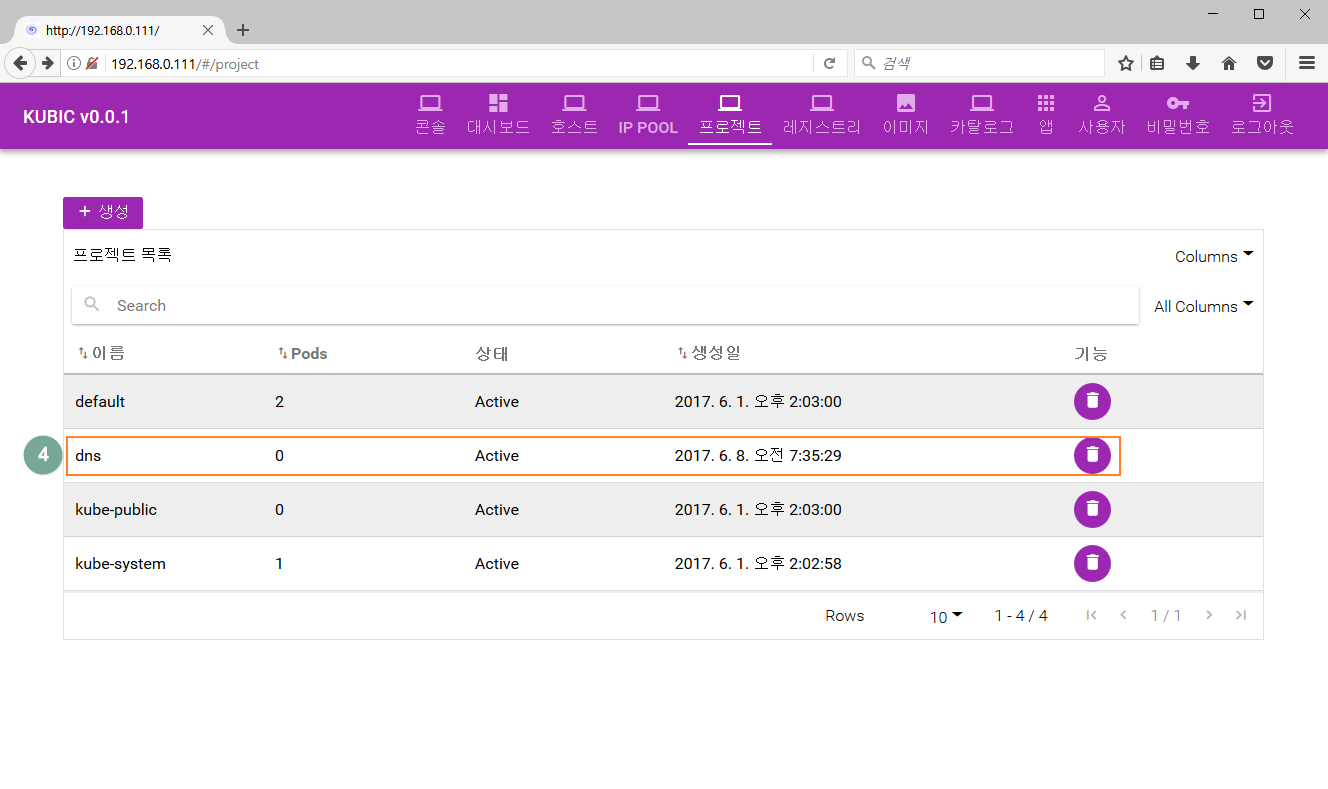Image resolution: width=1328 pixels, height=789 pixels.
Task: Close the 192.168.0.111 browser tab
Action: click(208, 30)
